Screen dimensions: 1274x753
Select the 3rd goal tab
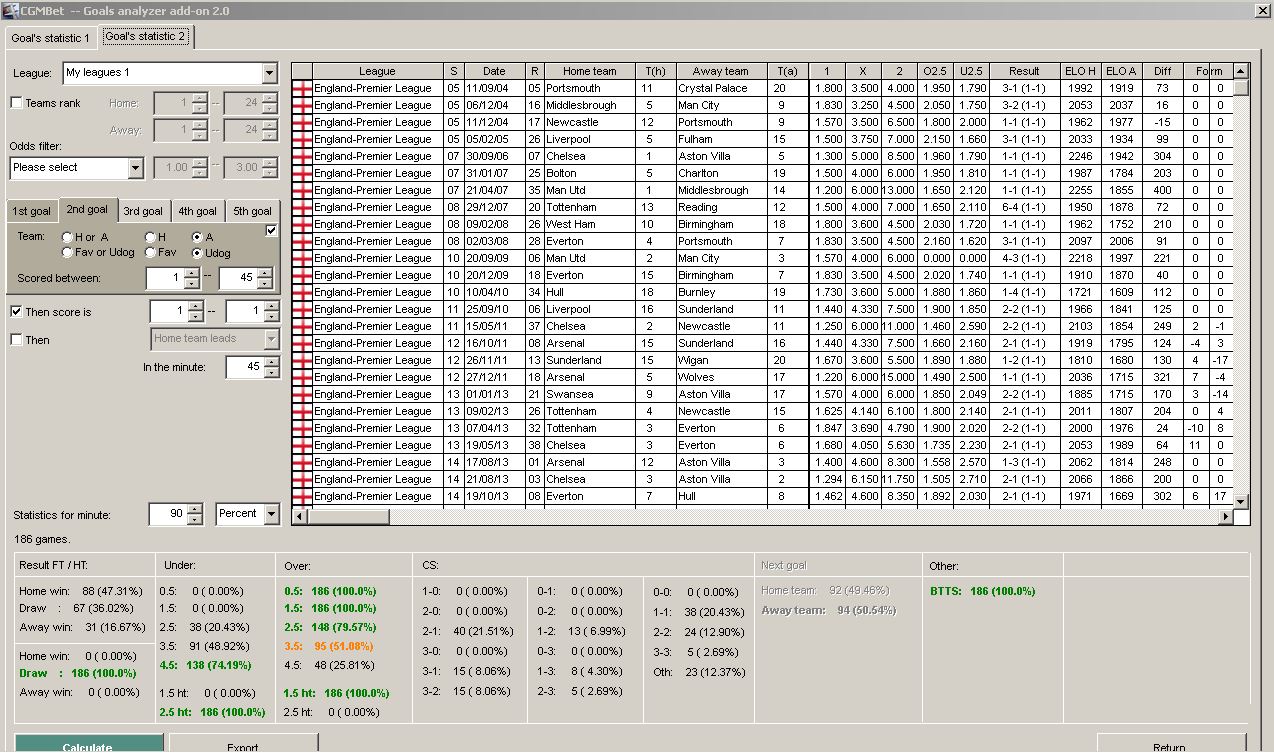[x=143, y=211]
